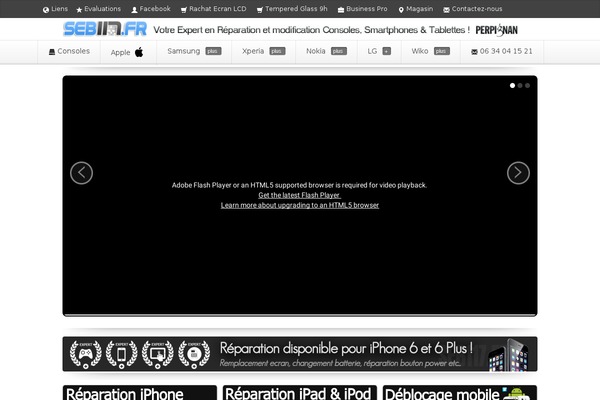Select the second slider dot
Viewport: 600px width, 400px height.
pos(520,85)
